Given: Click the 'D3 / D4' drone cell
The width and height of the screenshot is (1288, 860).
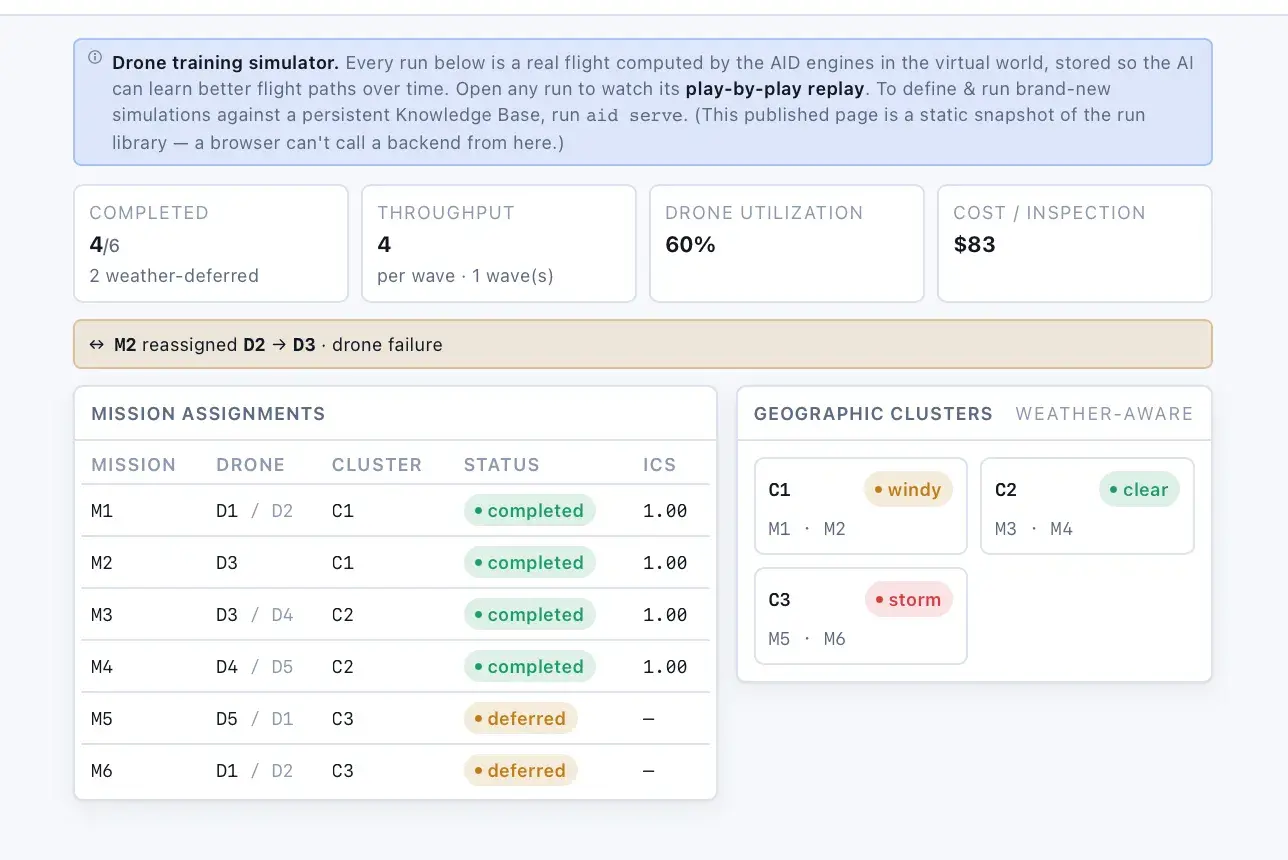Looking at the screenshot, I should click(x=255, y=615).
